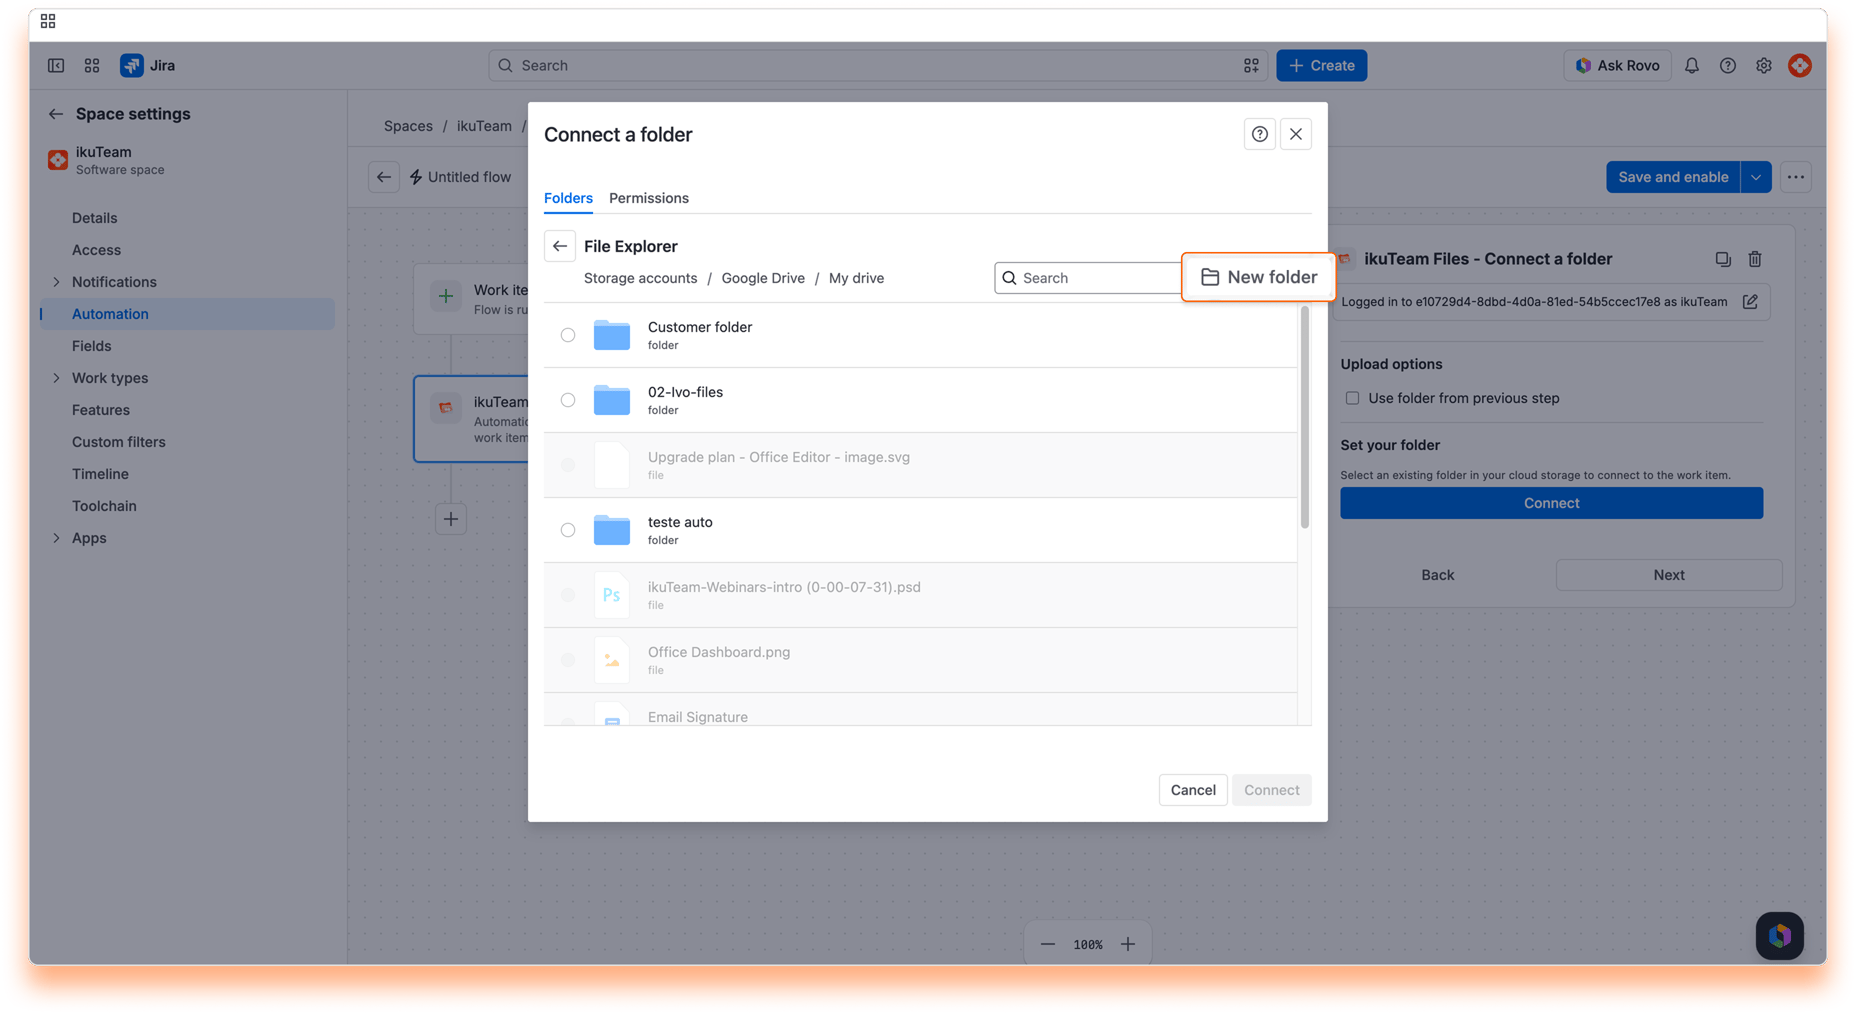The height and width of the screenshot is (1014, 1856).
Task: Expand the Apps section
Action: pyautogui.click(x=56, y=538)
